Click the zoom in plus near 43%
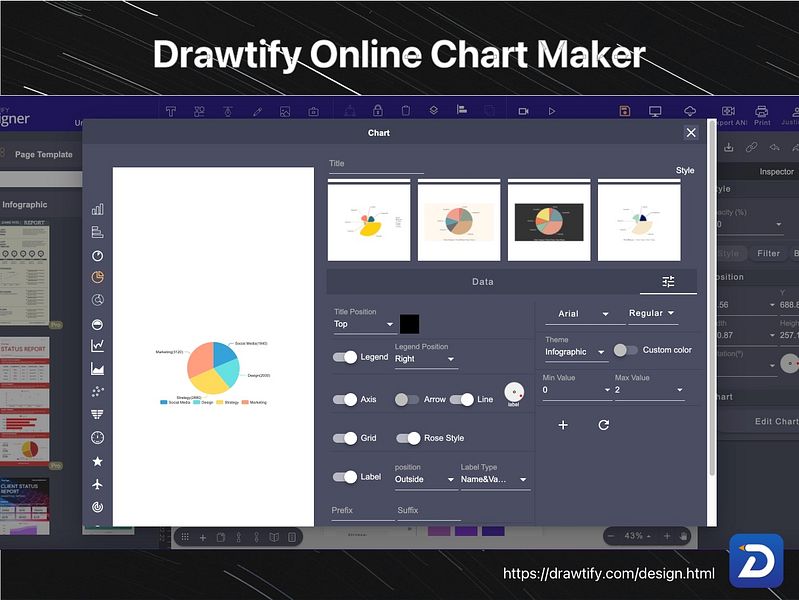Viewport: 799px width, 600px height. point(667,536)
